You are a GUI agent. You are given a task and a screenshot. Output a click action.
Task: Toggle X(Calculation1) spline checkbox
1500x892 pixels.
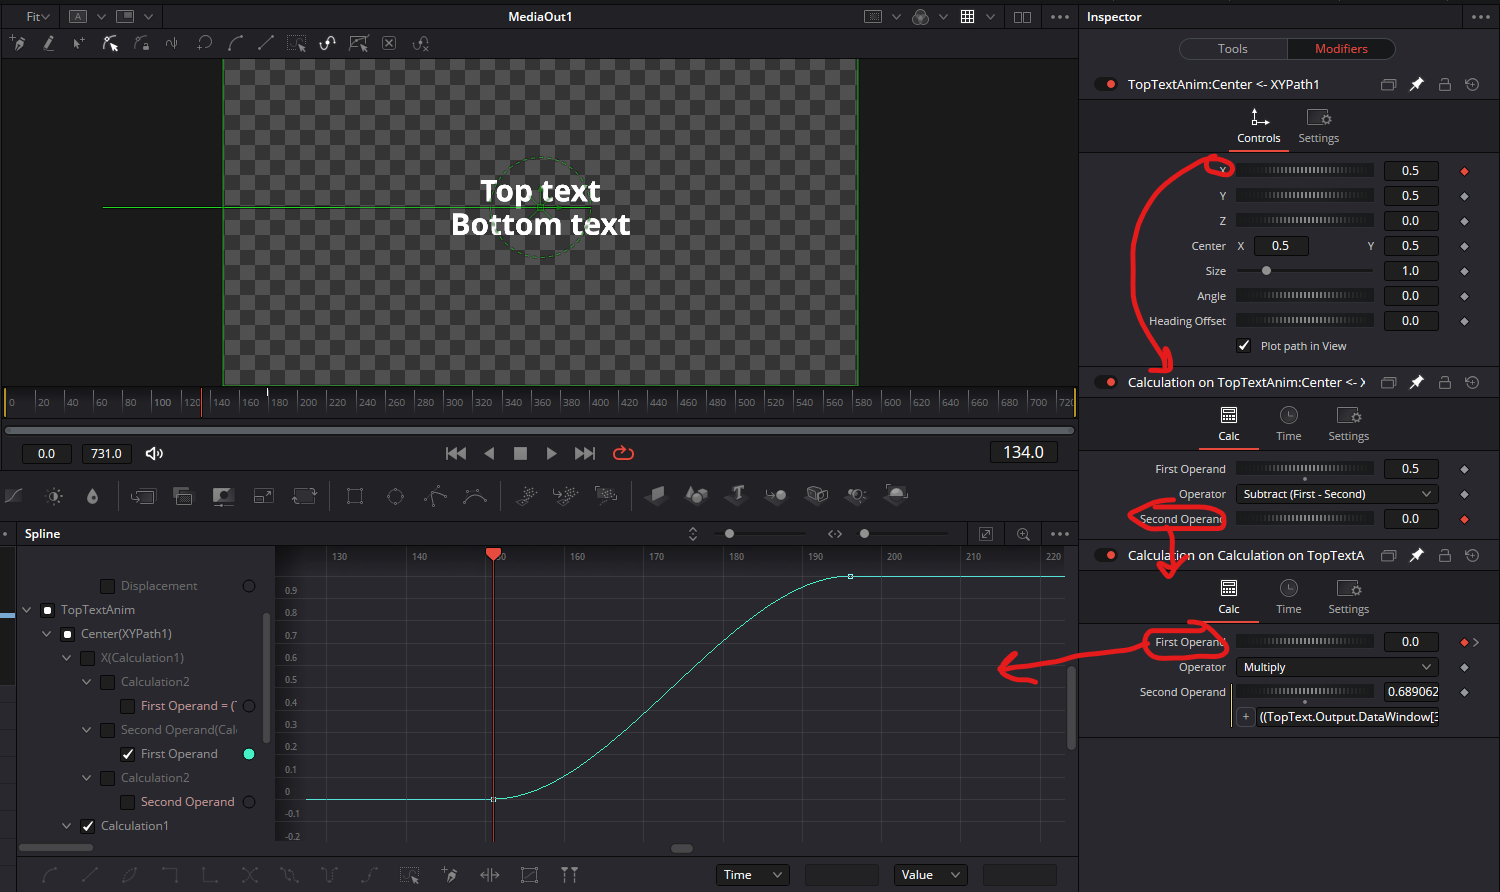pyautogui.click(x=87, y=658)
